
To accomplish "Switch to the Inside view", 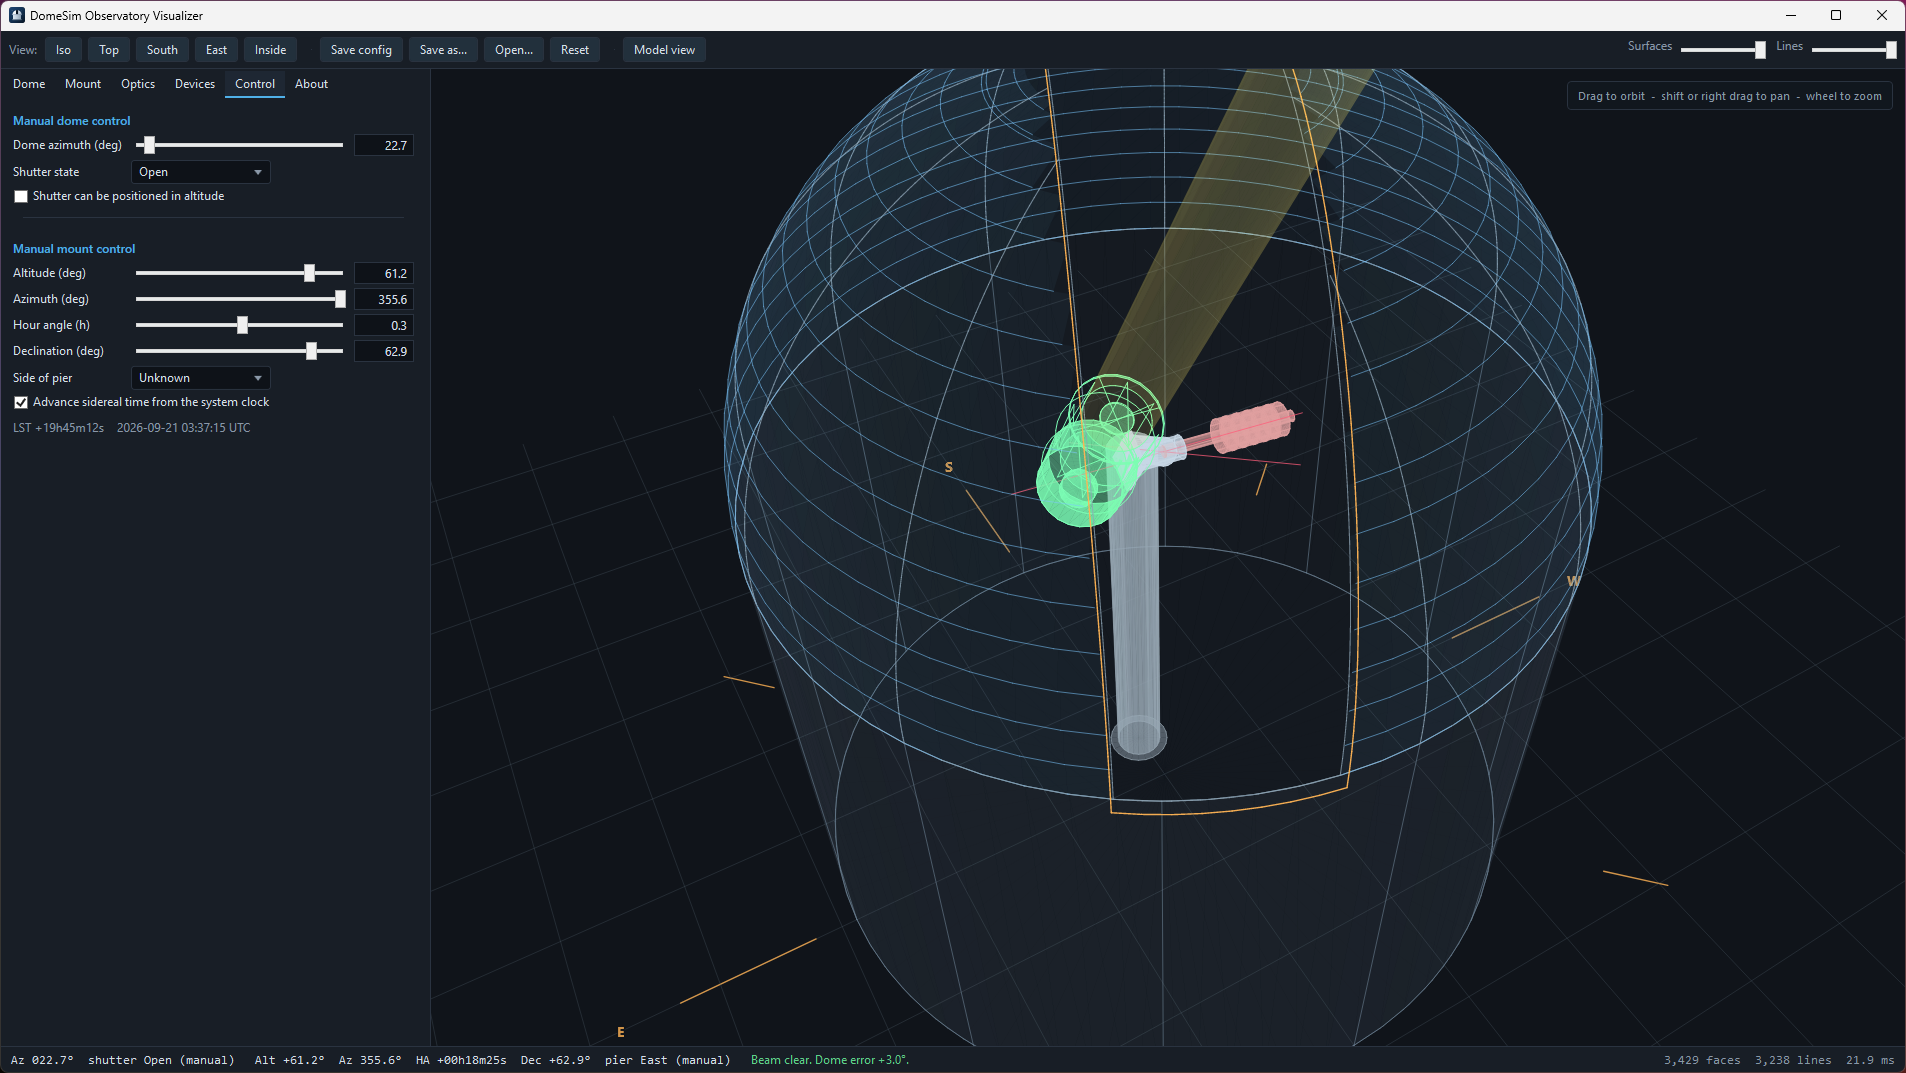I will click(x=270, y=50).
